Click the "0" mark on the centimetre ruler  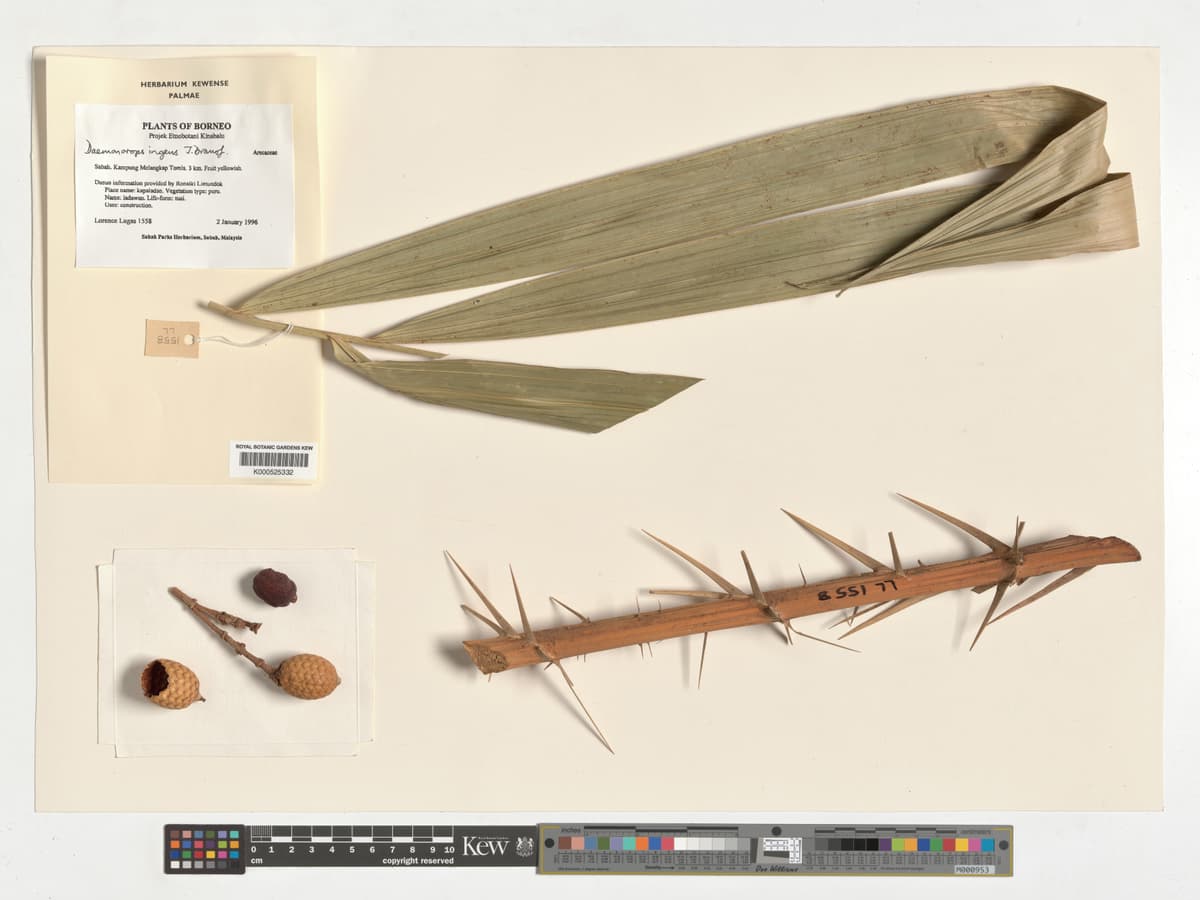coord(254,849)
